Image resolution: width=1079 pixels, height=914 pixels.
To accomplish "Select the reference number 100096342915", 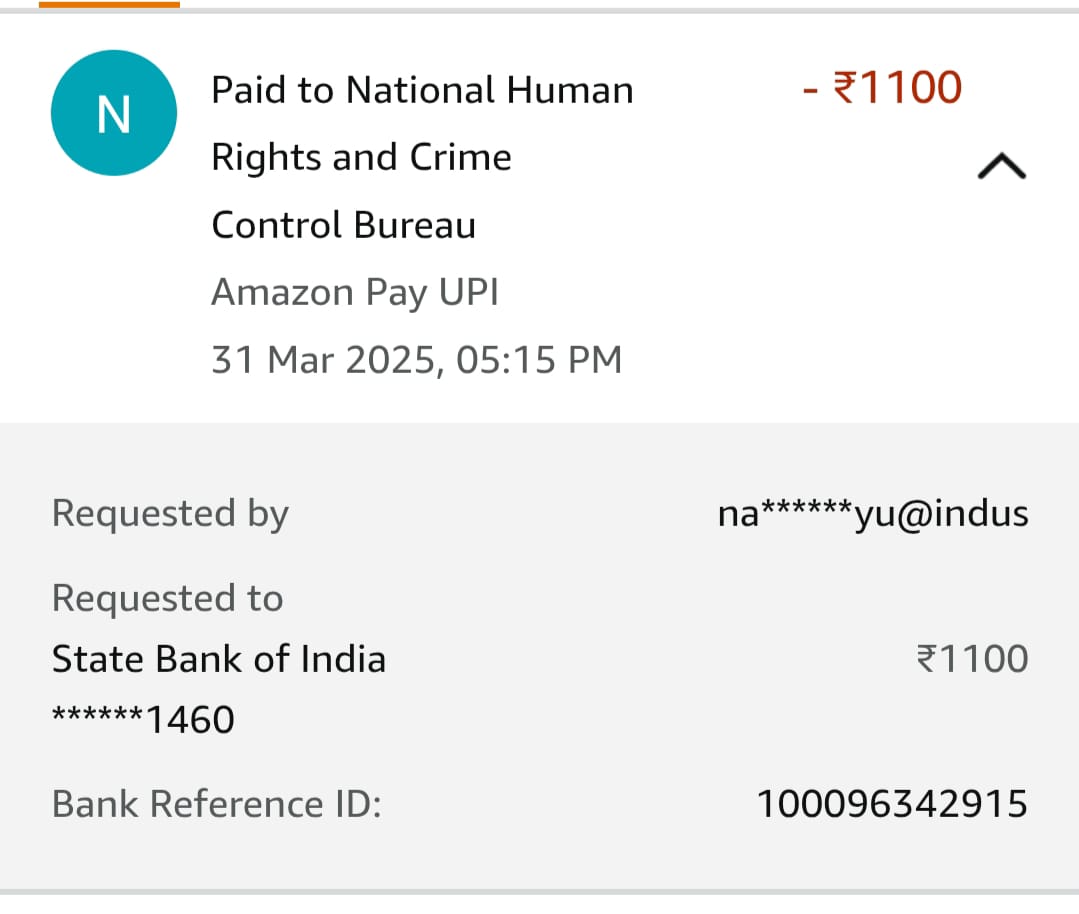I will (x=892, y=804).
